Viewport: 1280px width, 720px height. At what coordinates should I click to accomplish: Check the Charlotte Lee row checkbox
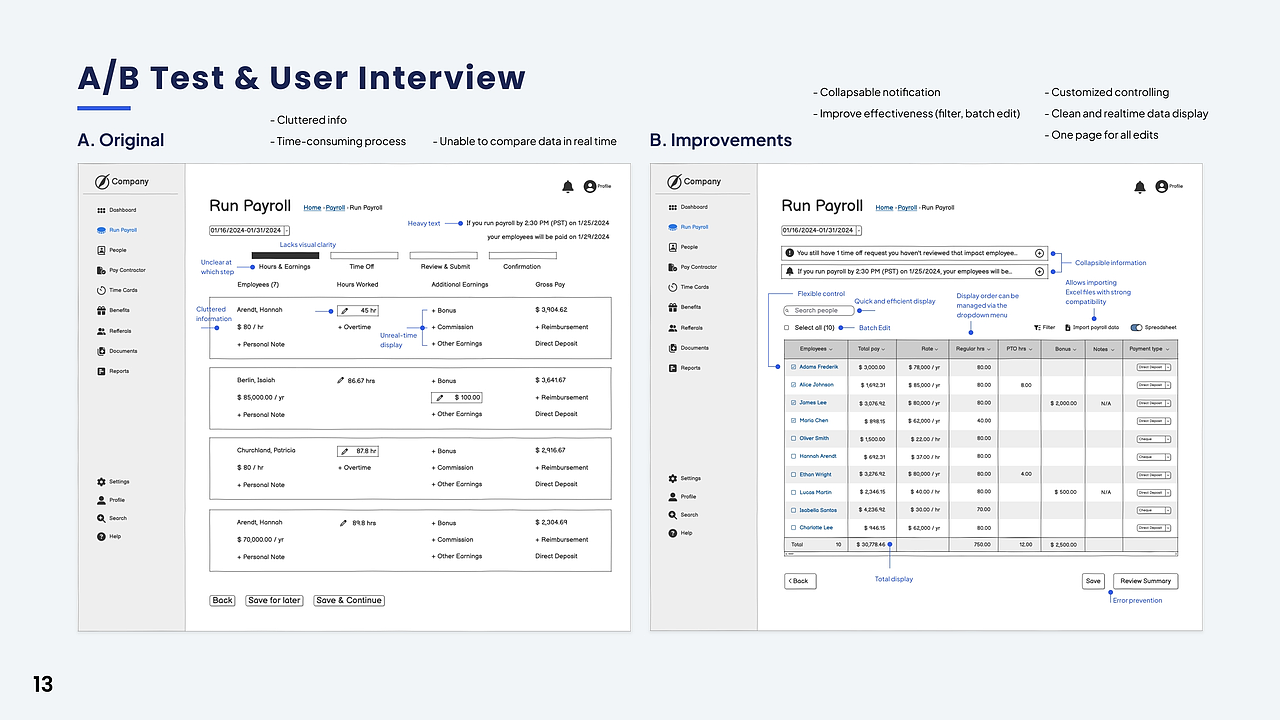point(794,528)
